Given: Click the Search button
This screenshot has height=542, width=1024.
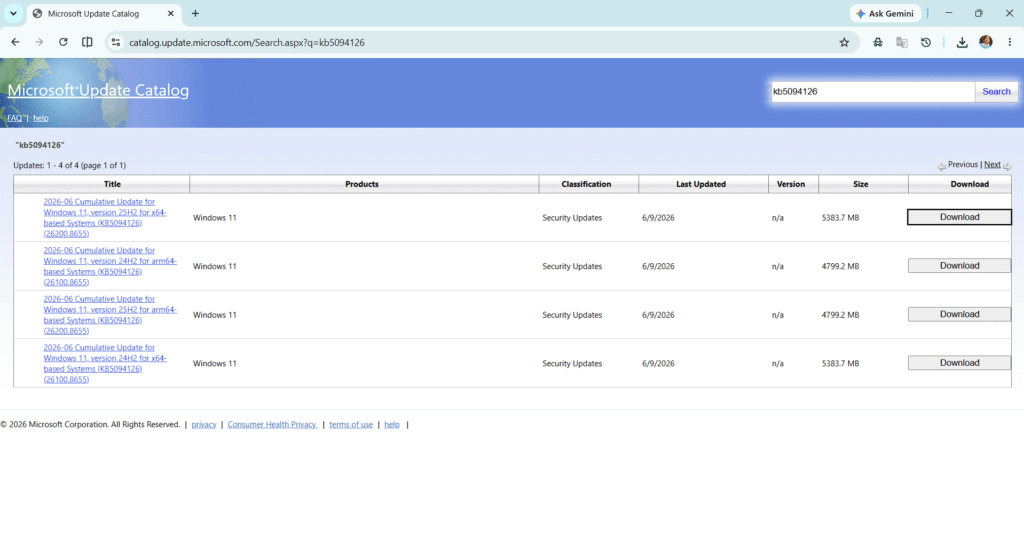Looking at the screenshot, I should point(996,91).
